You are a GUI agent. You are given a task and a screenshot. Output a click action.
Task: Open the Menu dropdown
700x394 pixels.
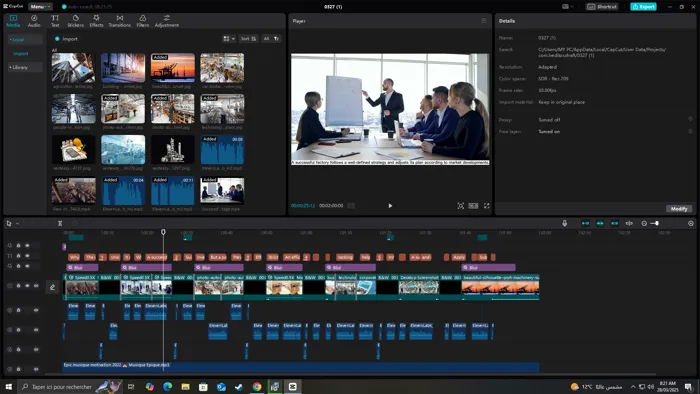pos(40,7)
